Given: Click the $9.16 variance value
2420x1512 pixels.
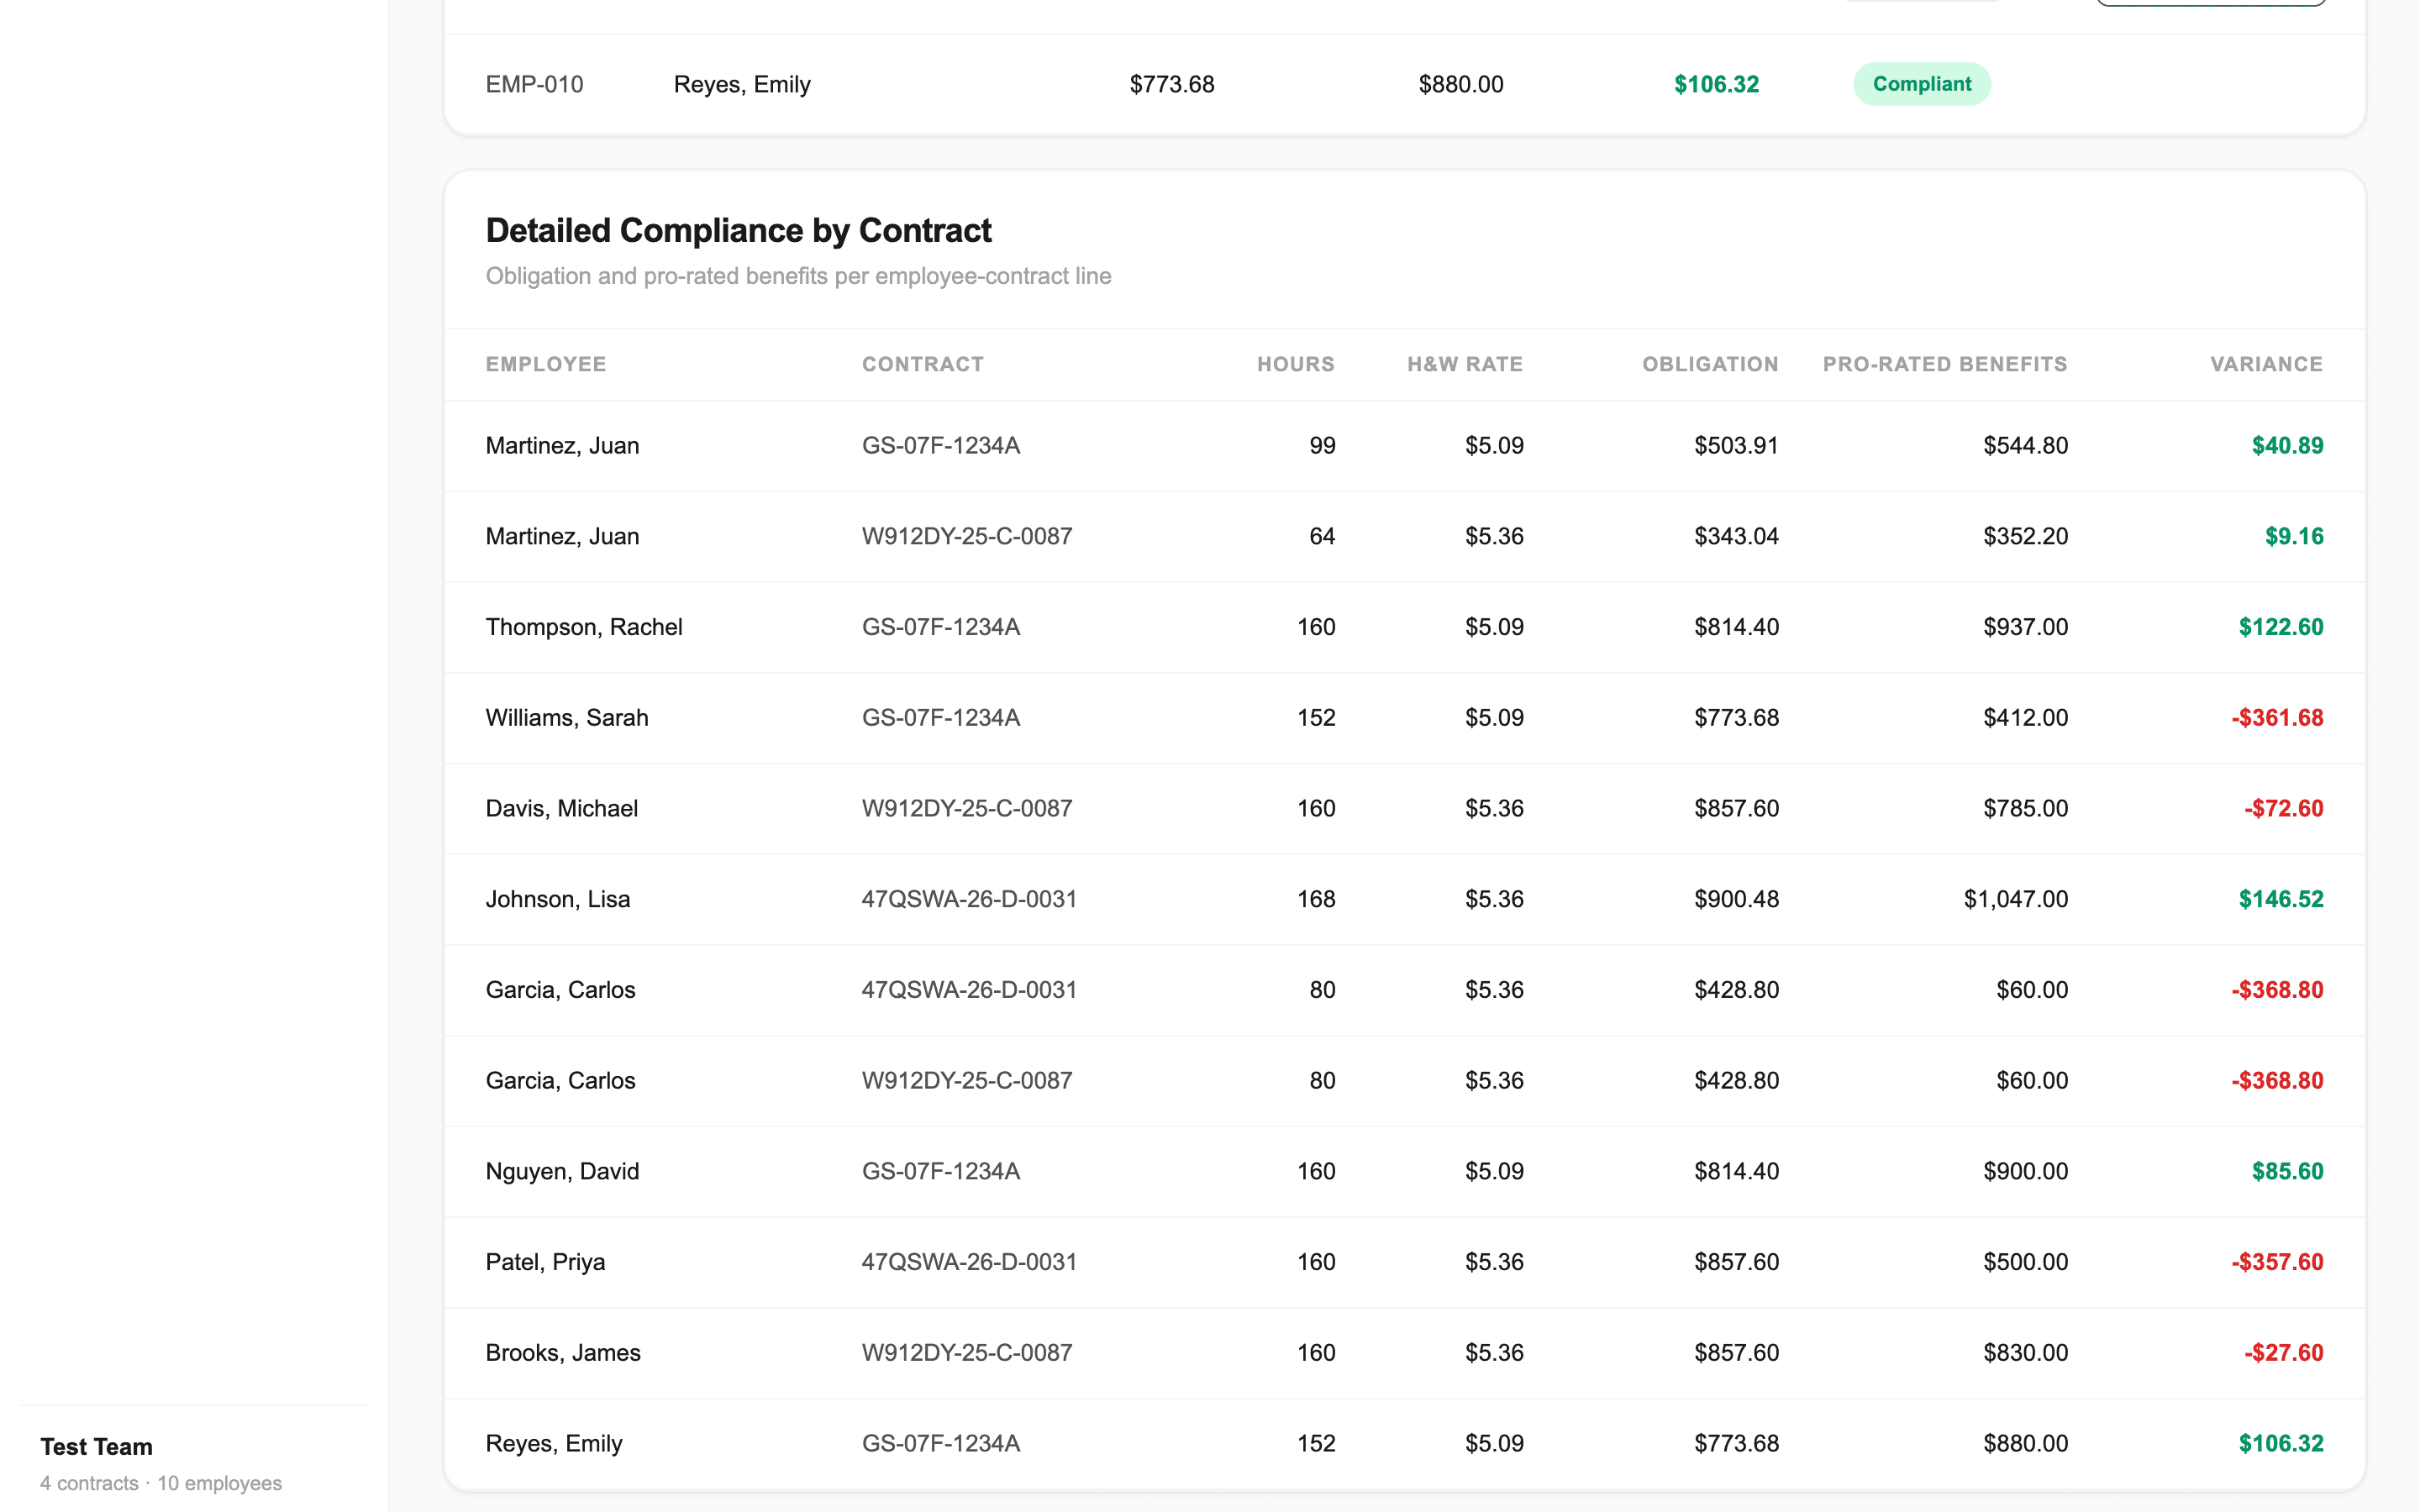Looking at the screenshot, I should pos(2294,537).
